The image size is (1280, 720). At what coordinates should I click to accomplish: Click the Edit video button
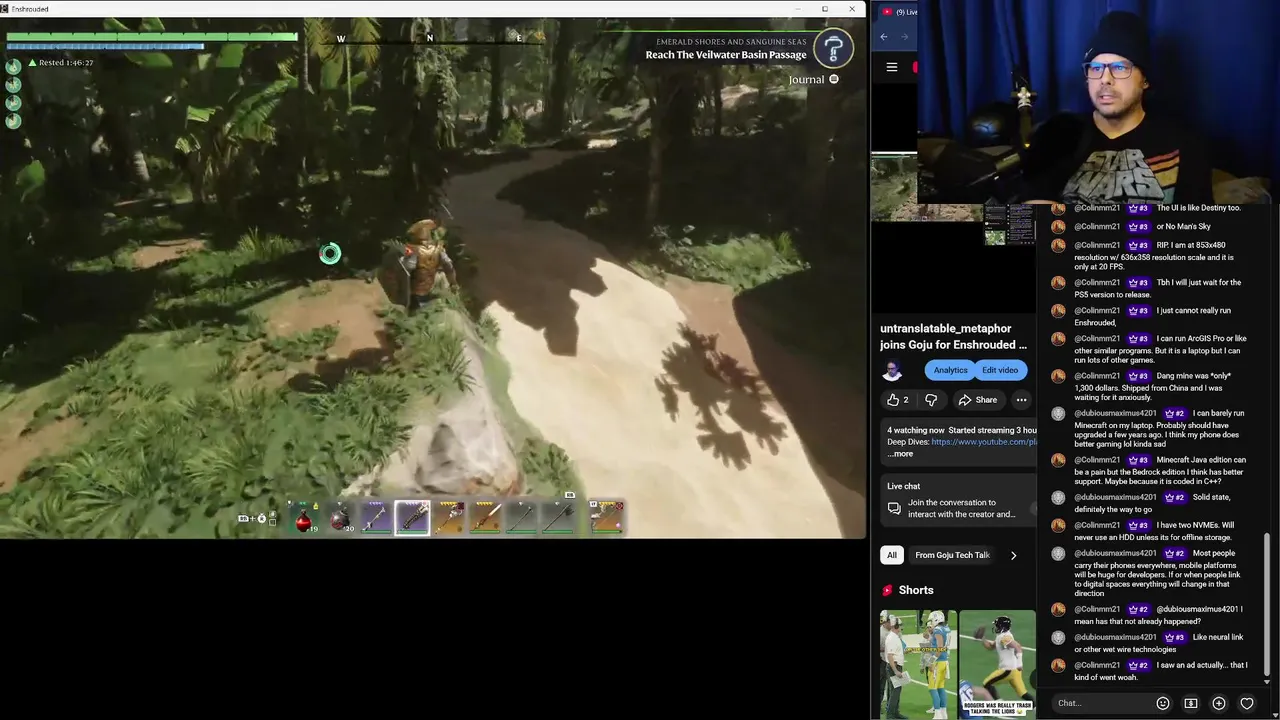click(1000, 370)
